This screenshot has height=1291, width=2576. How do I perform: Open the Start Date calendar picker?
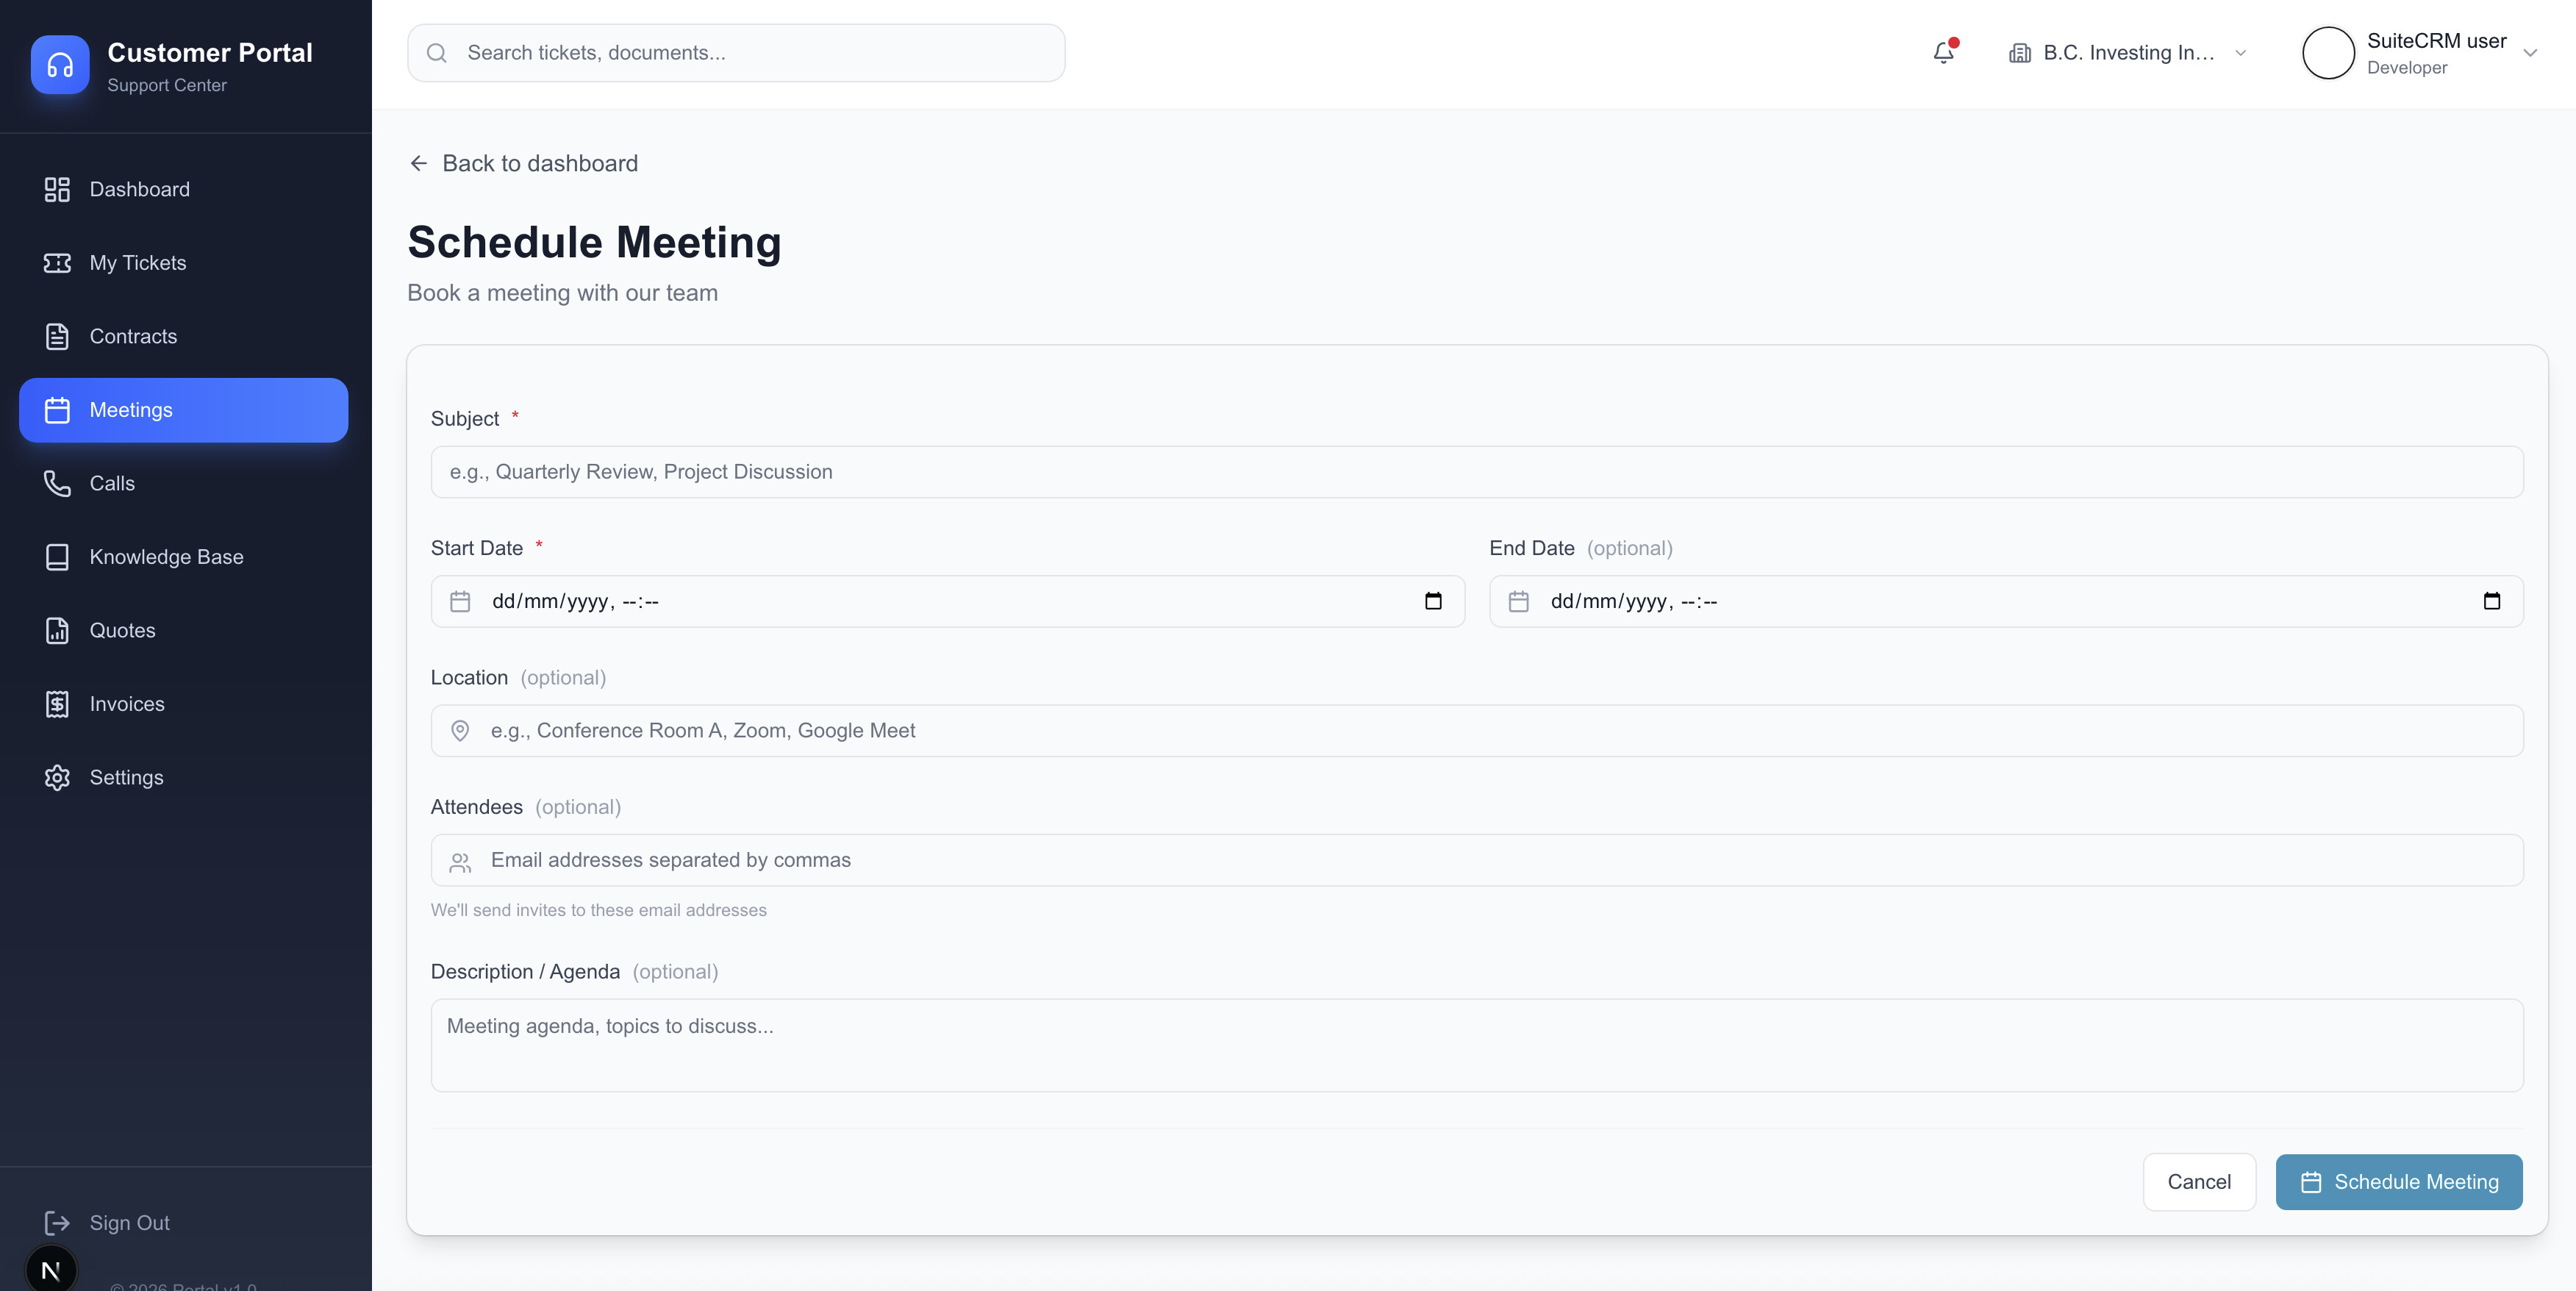(1433, 601)
